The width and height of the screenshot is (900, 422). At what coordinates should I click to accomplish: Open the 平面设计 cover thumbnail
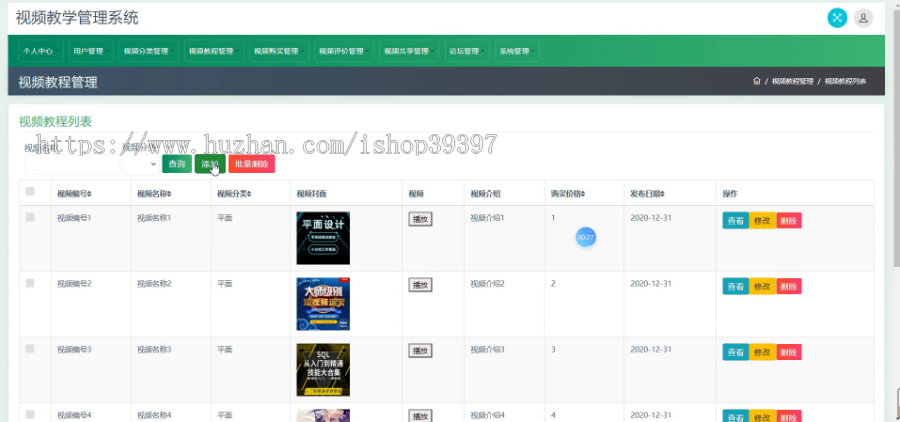click(323, 238)
